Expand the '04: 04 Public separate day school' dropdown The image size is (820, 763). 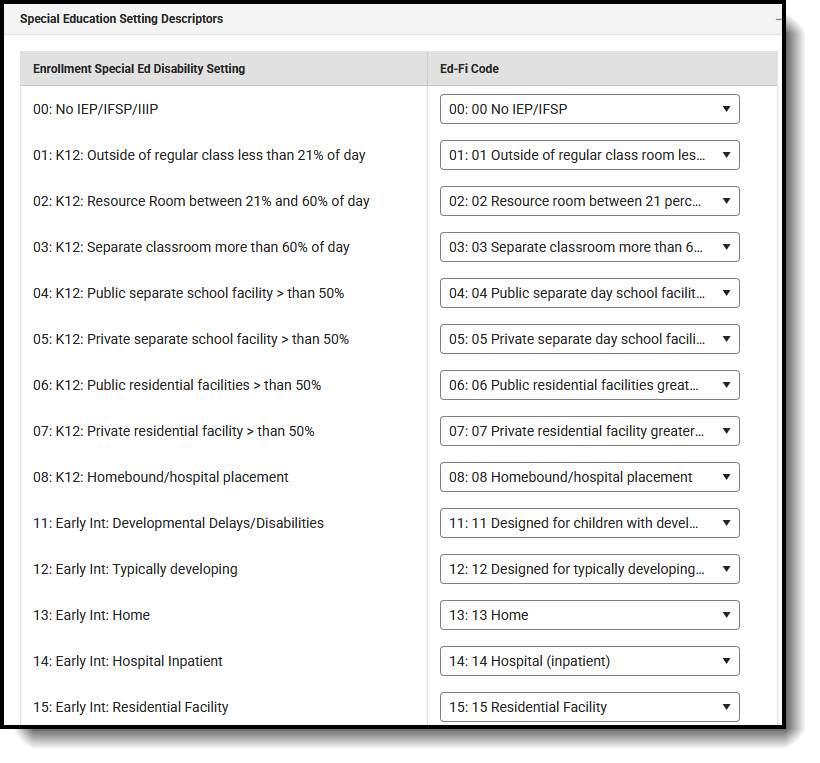point(589,293)
